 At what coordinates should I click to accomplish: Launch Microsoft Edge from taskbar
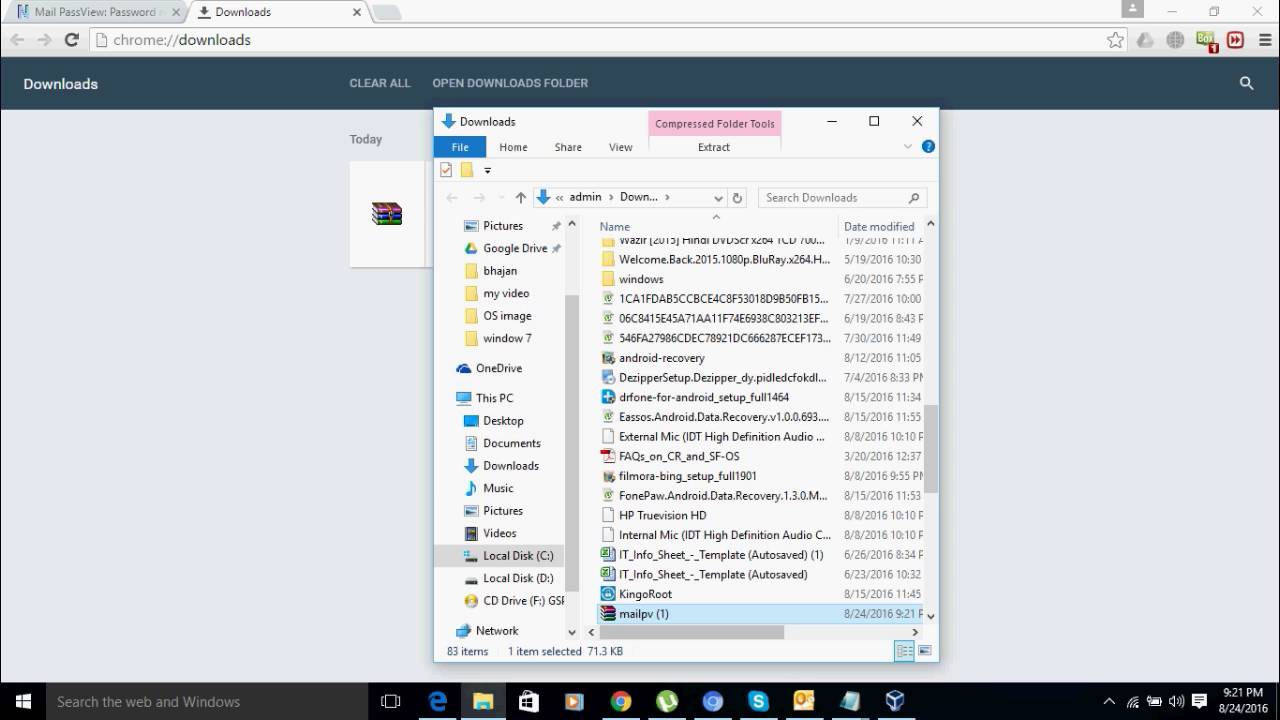pos(438,701)
